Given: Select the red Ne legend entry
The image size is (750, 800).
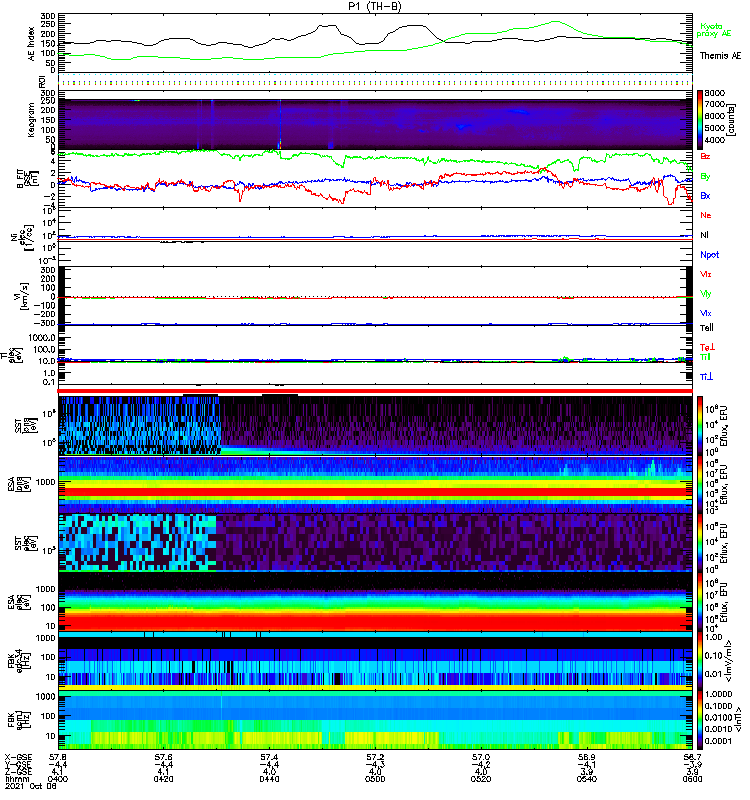Looking at the screenshot, I should pyautogui.click(x=706, y=215).
